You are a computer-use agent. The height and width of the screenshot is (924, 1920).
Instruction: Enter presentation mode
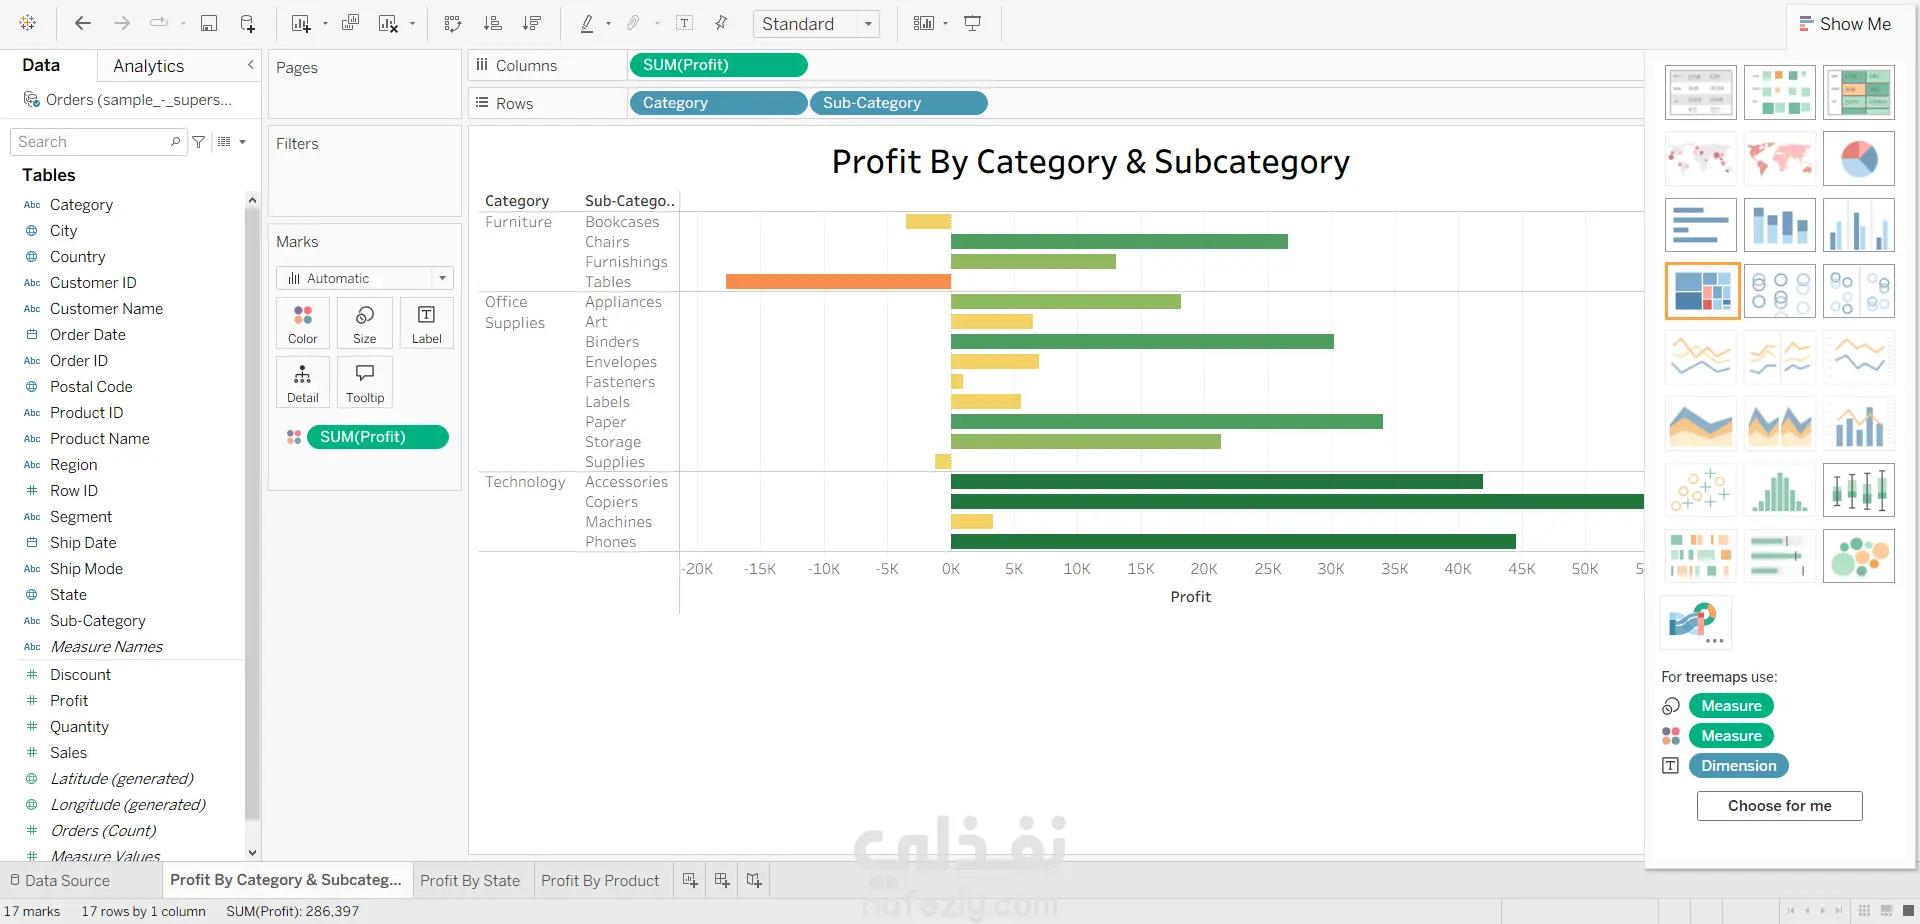click(972, 23)
